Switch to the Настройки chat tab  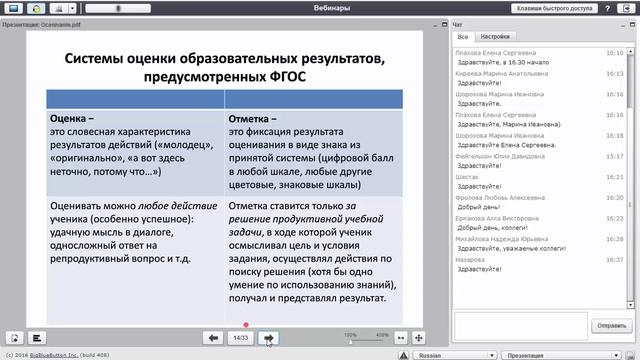(x=495, y=37)
